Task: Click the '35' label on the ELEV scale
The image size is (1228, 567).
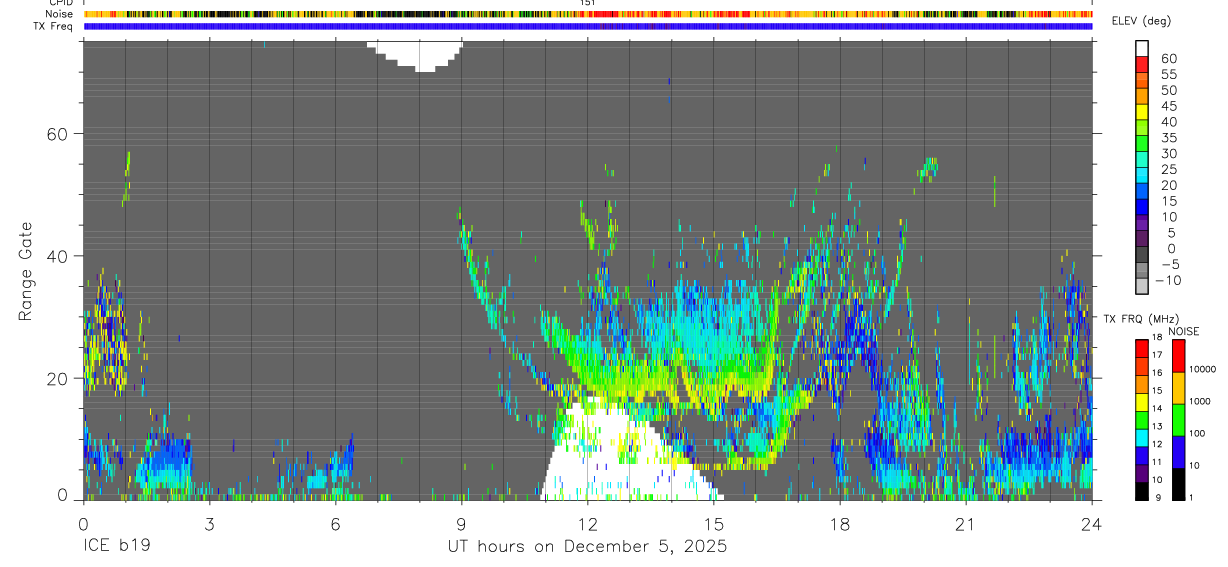Action: [x=1168, y=138]
